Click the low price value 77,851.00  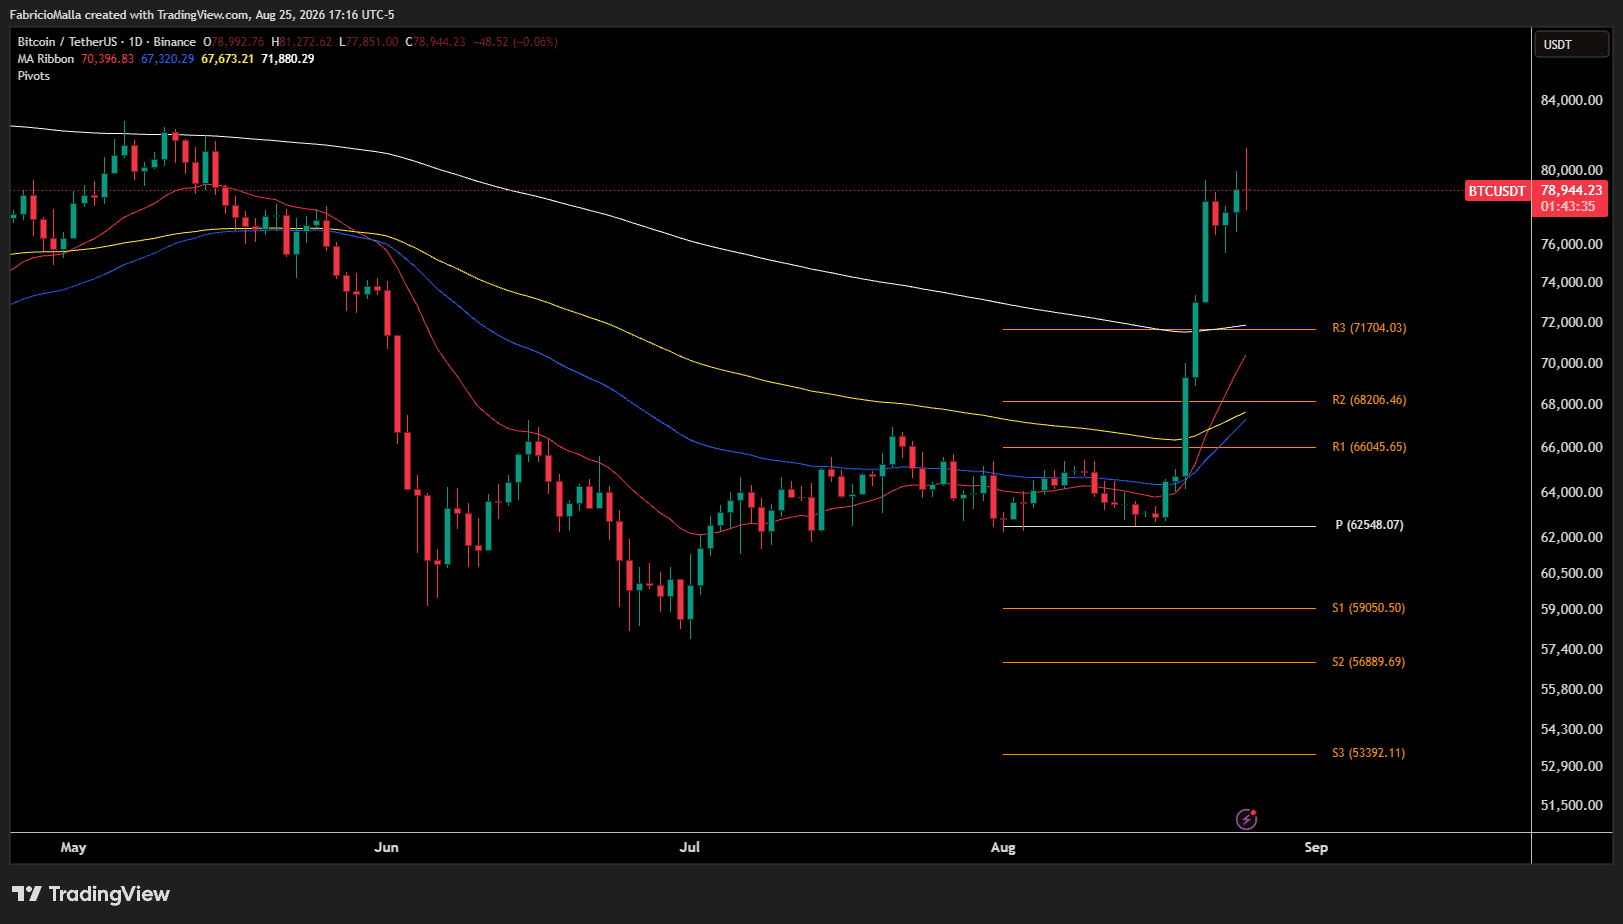tap(372, 42)
